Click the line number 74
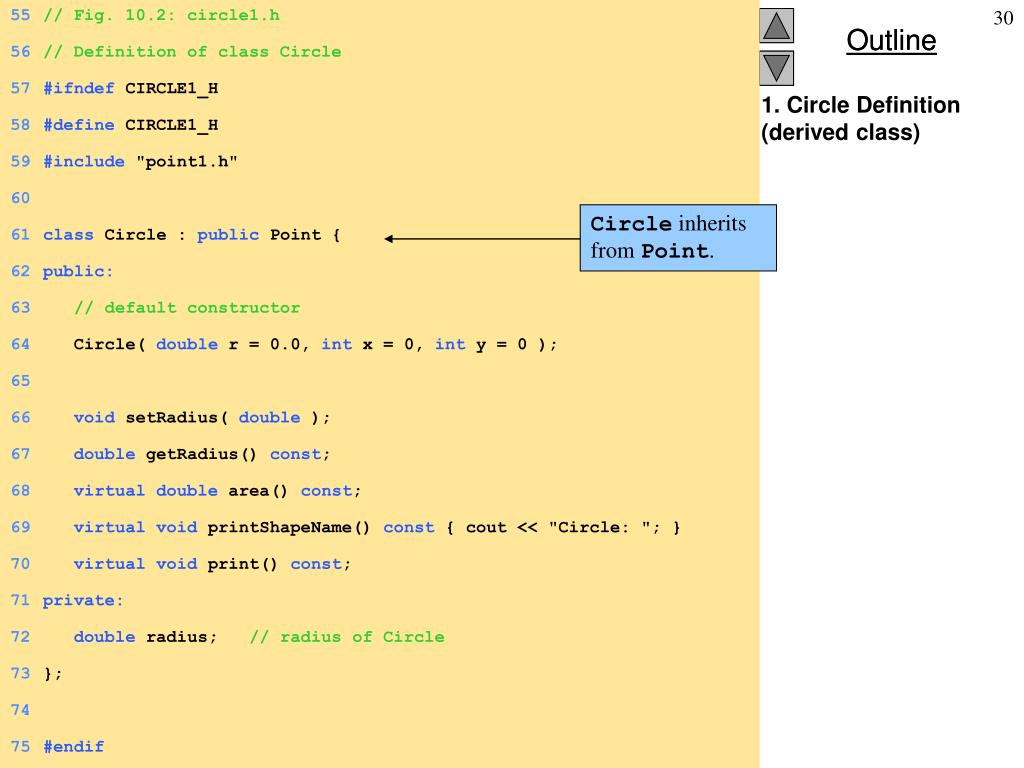This screenshot has height=768, width=1024. 20,710
